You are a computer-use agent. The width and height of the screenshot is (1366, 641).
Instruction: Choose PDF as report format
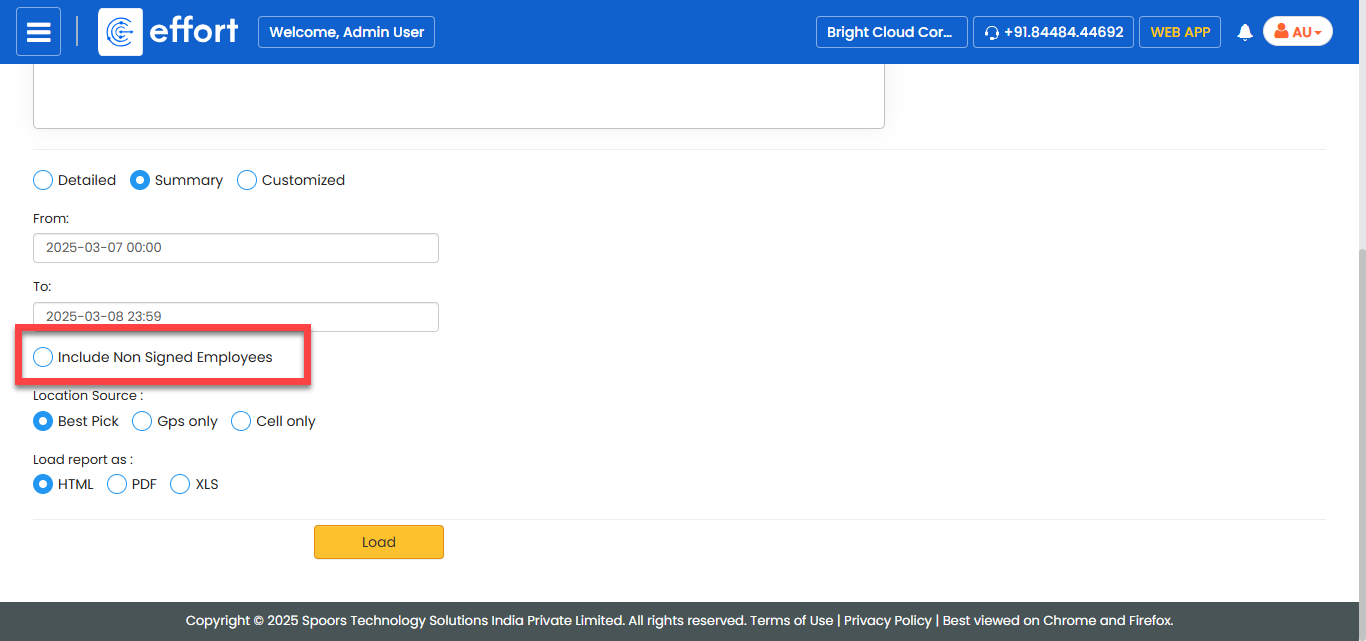[117, 484]
